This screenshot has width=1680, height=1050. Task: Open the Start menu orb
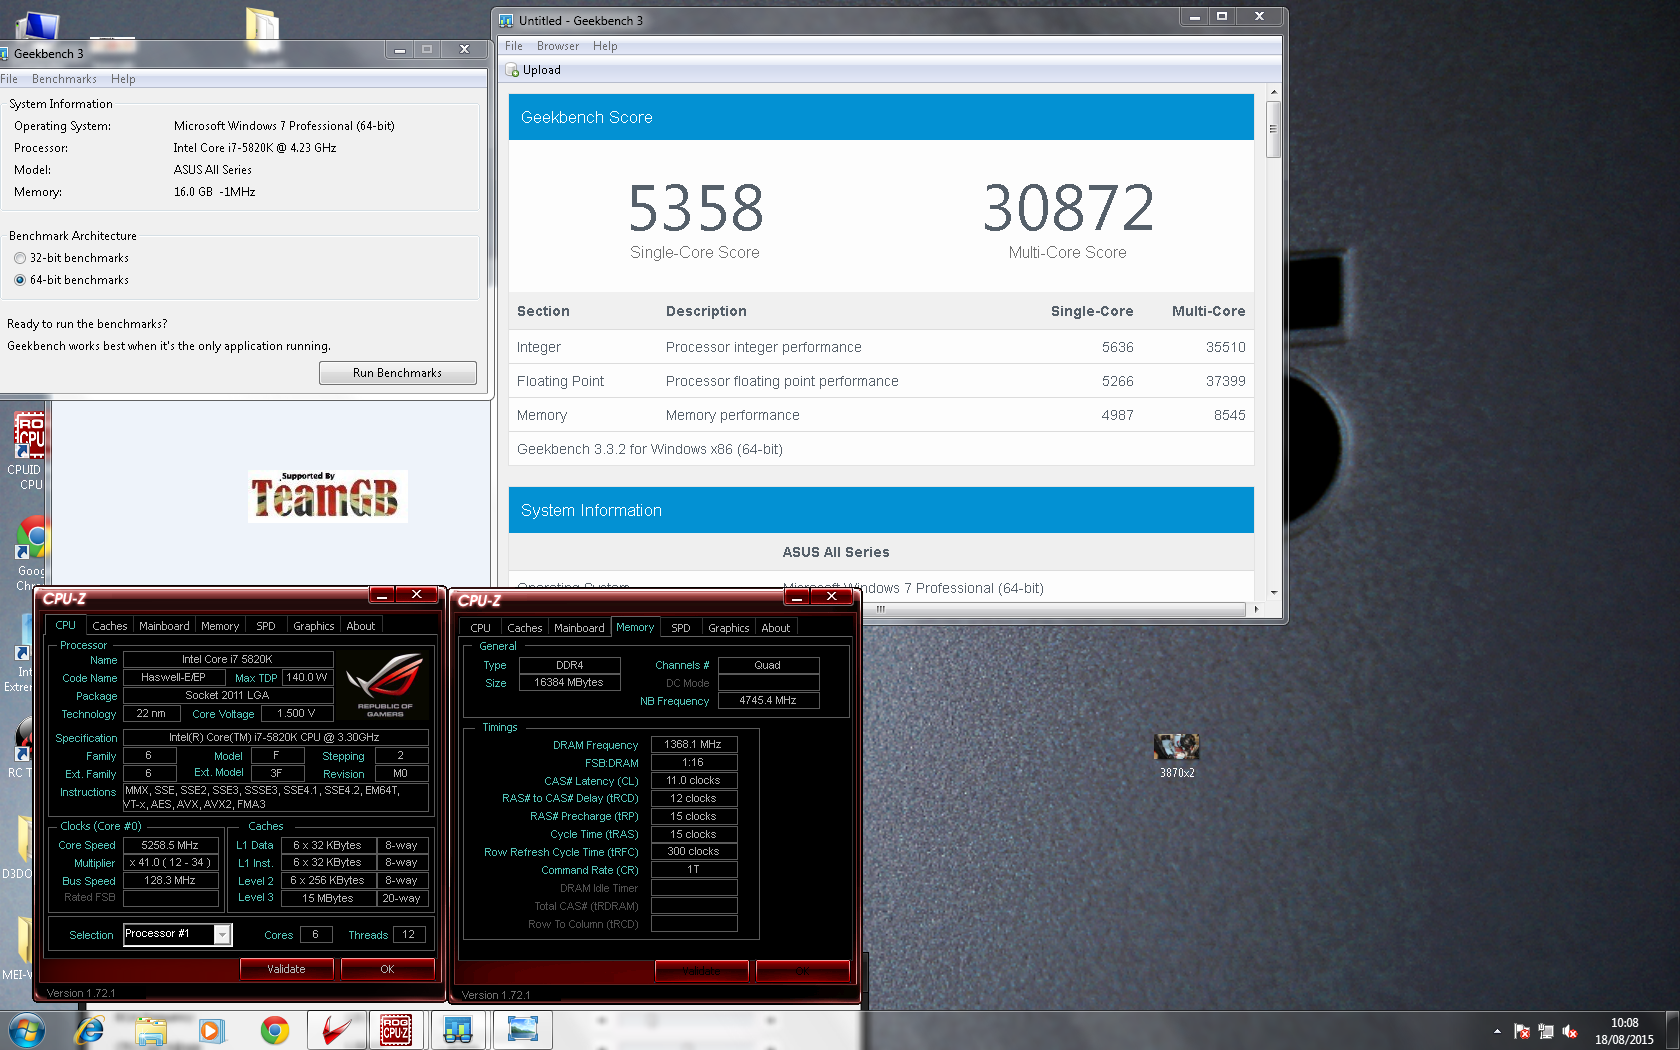(x=27, y=1030)
